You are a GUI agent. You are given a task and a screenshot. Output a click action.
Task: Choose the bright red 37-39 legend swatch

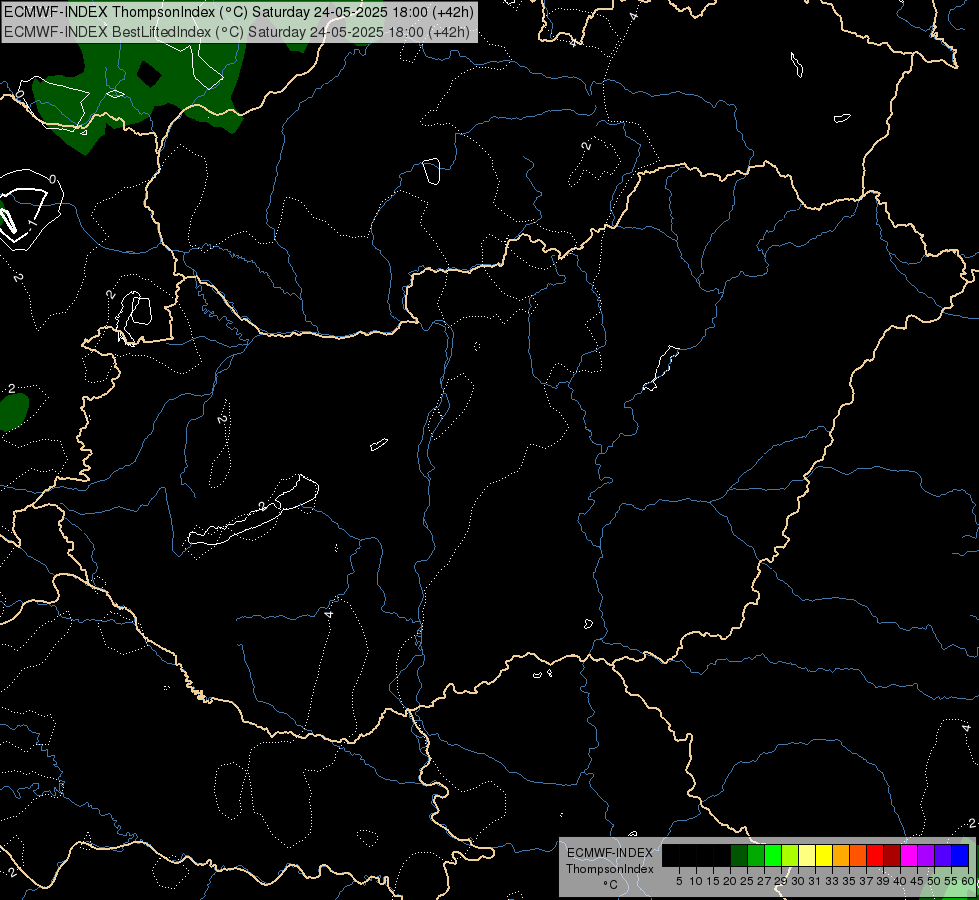[x=875, y=855]
